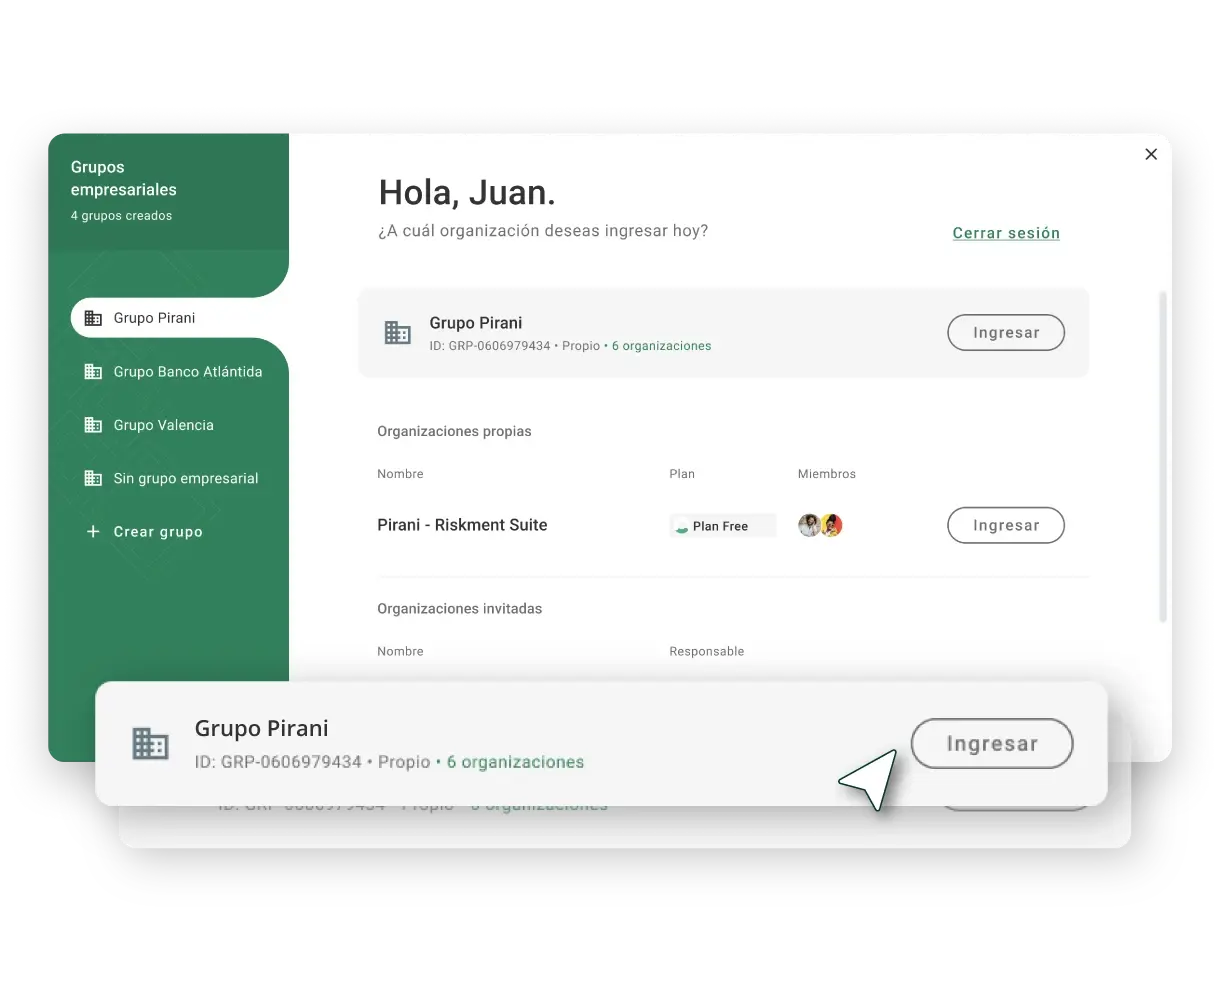This screenshot has height=1000, width=1220.
Task: Click the large building icon in the floating Grupo Pirani card
Action: 150,743
